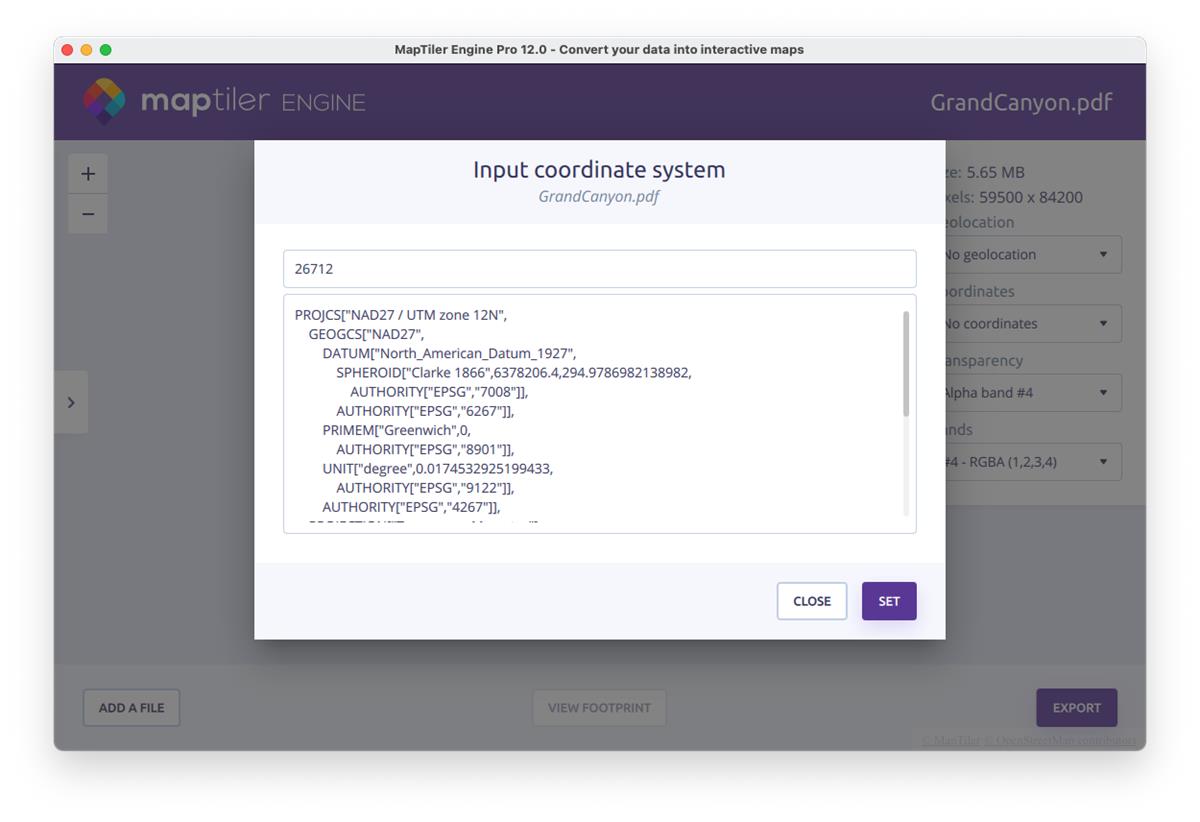
Task: Click the EXPORT button
Action: (1076, 708)
